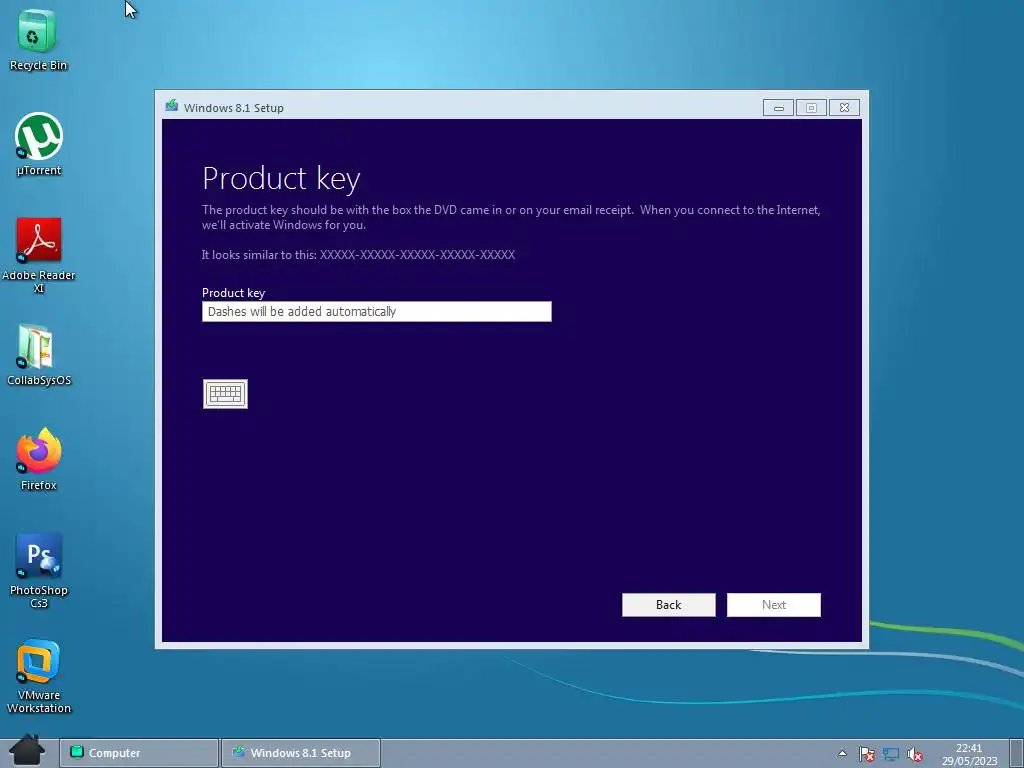Screen dimensions: 1024x768
Task: Click the XXXXX-XXXXX-XXXXX-XXXXX-XXXXX sample text
Action: 417,255
